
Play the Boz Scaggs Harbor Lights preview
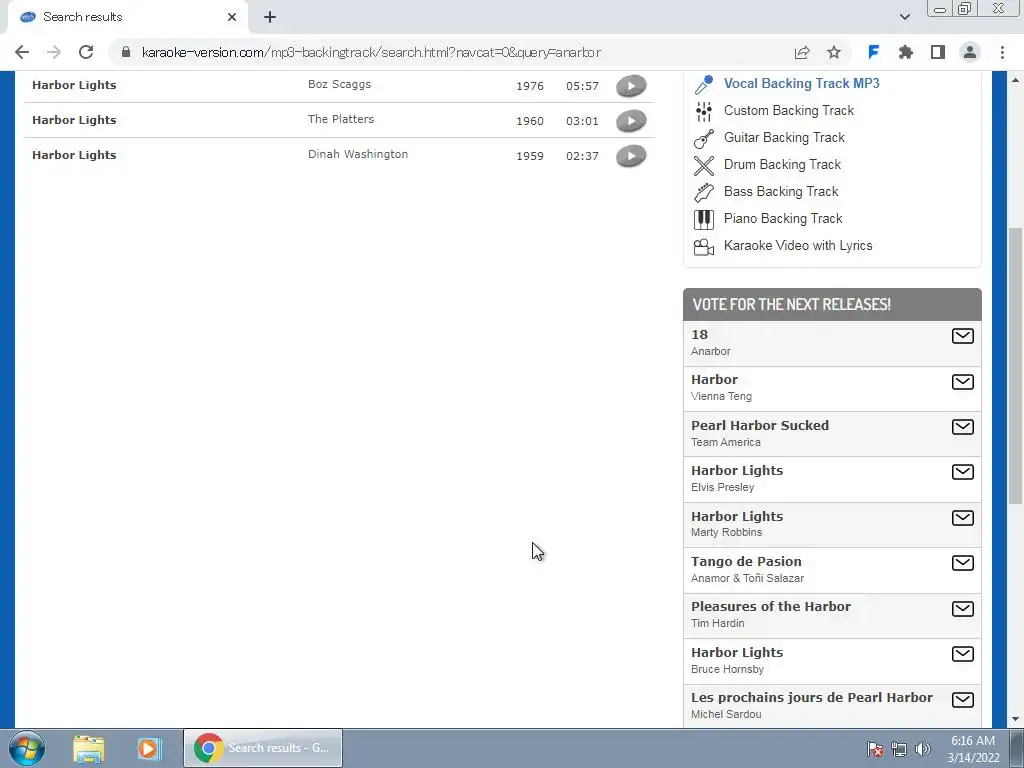[631, 86]
